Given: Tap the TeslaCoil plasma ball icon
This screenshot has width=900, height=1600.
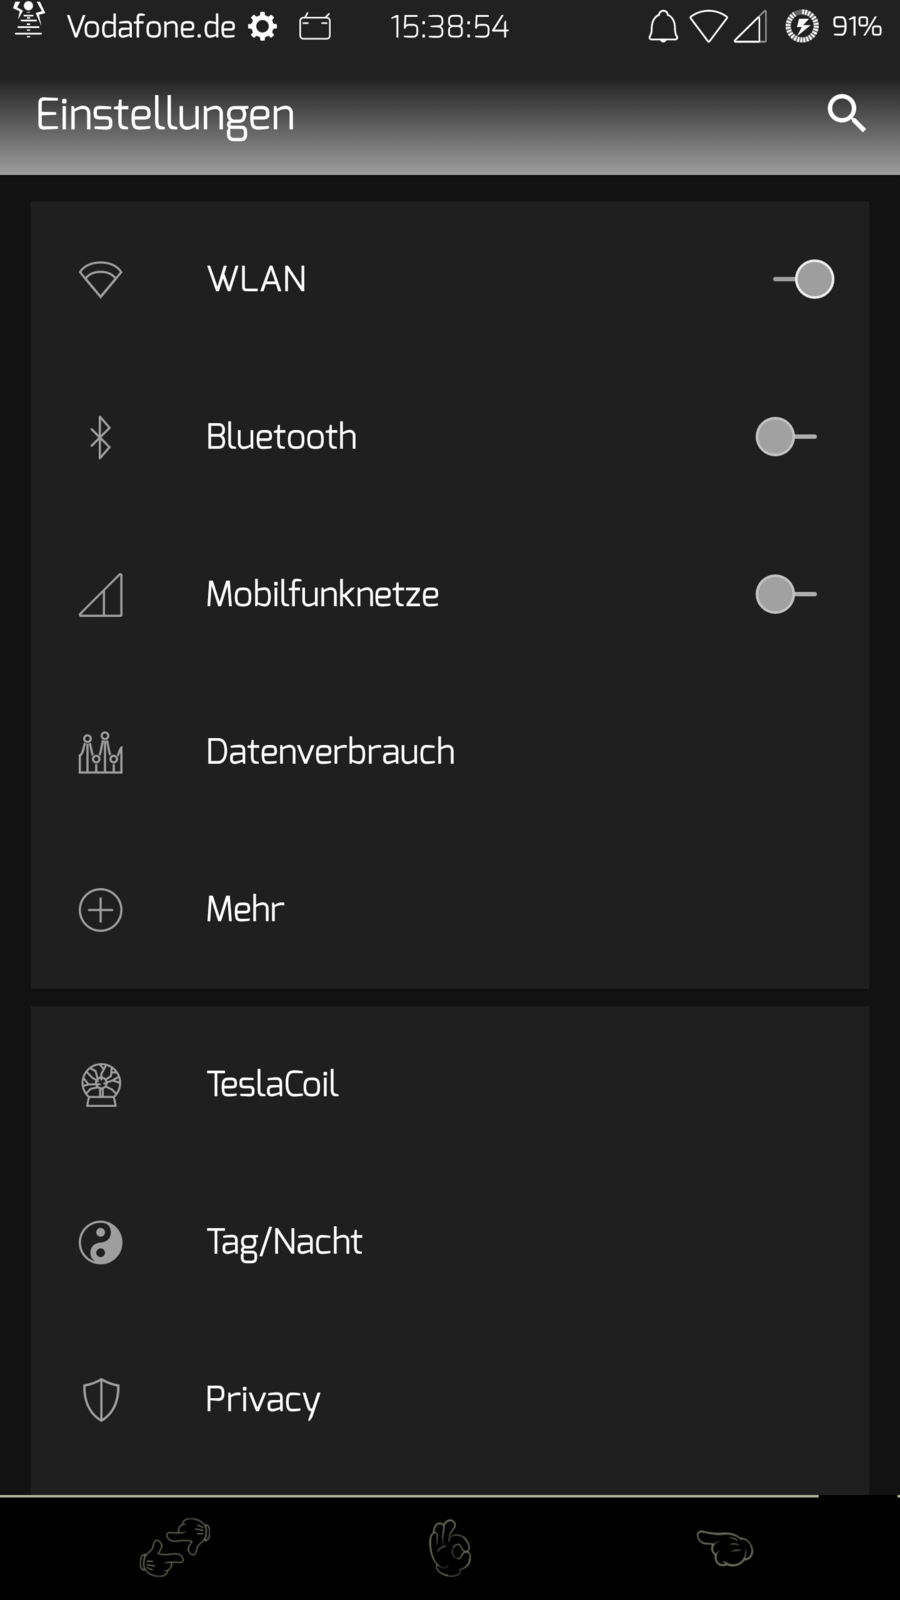Looking at the screenshot, I should [x=101, y=1085].
